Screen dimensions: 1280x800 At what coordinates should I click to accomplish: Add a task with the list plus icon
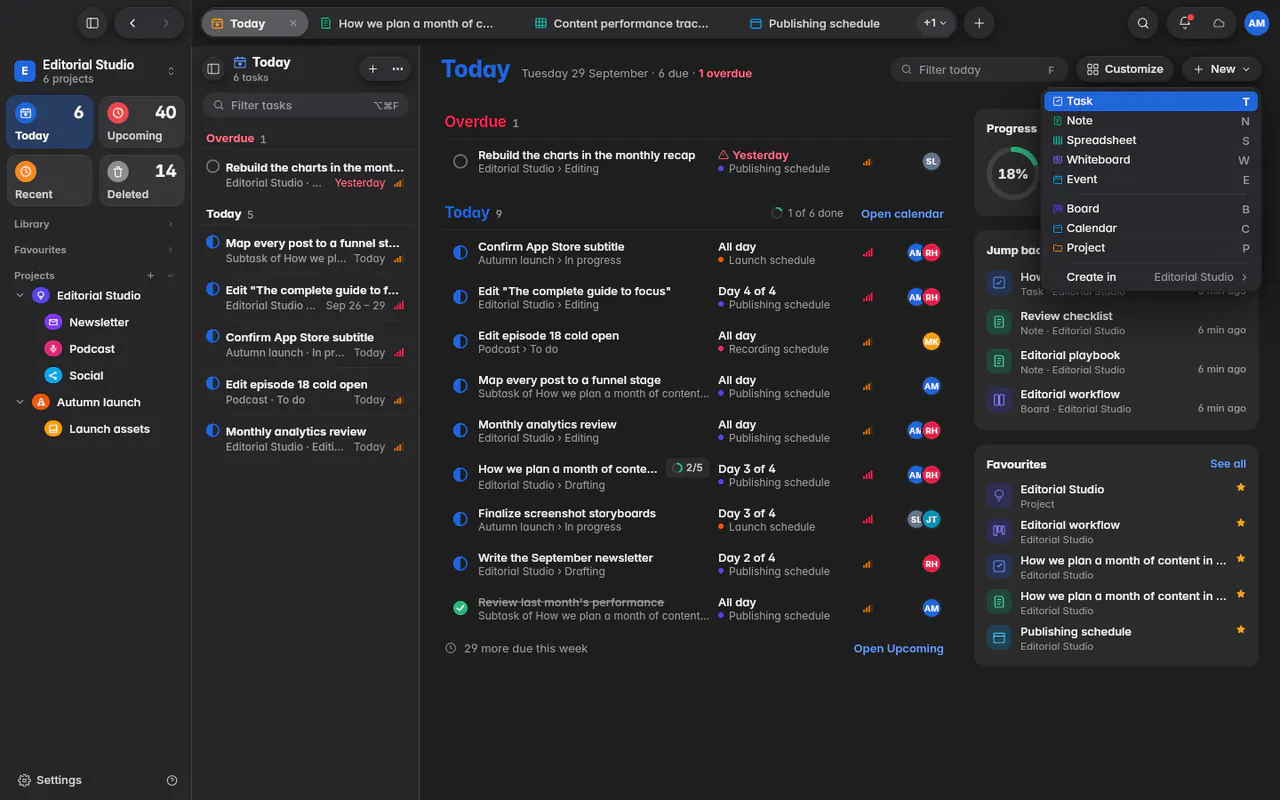tap(373, 69)
